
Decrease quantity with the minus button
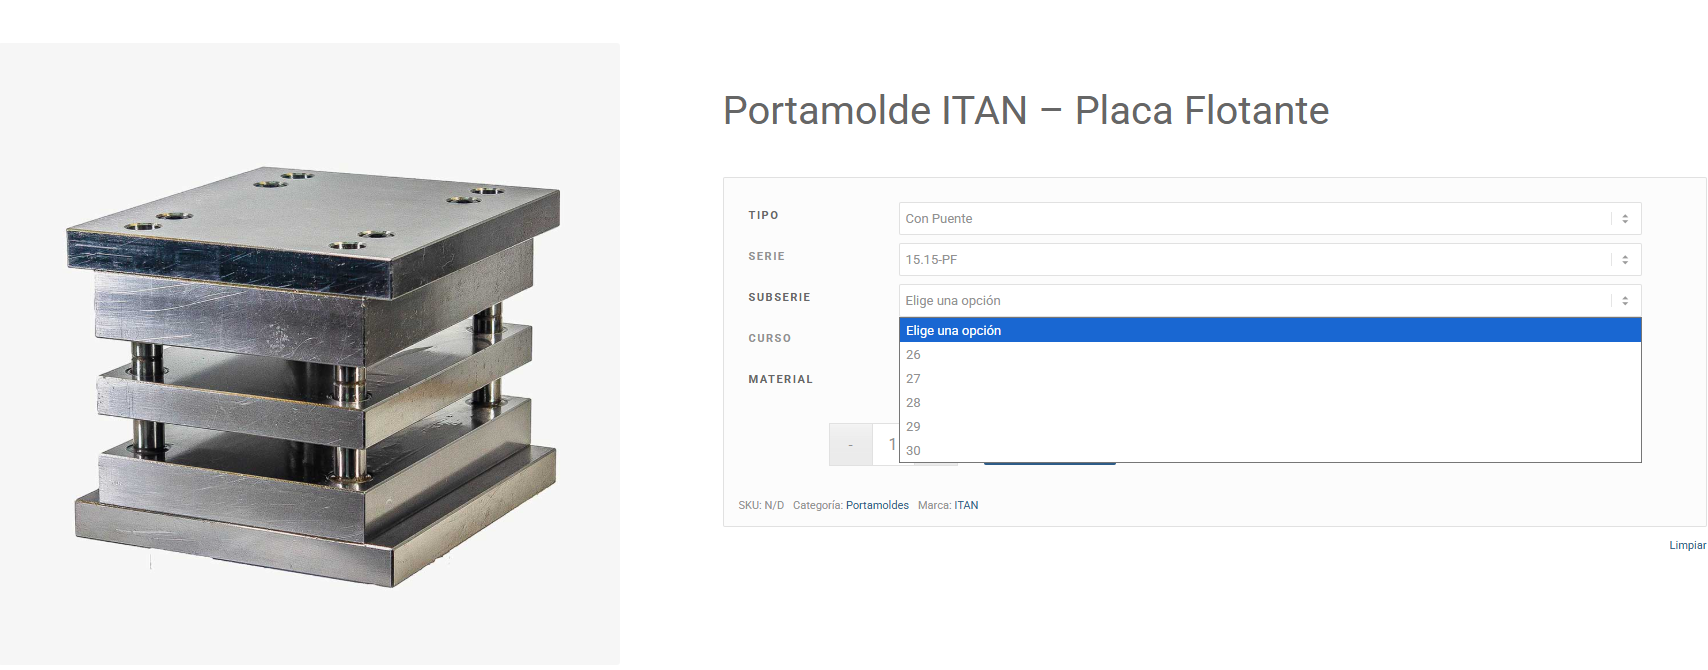click(x=850, y=445)
